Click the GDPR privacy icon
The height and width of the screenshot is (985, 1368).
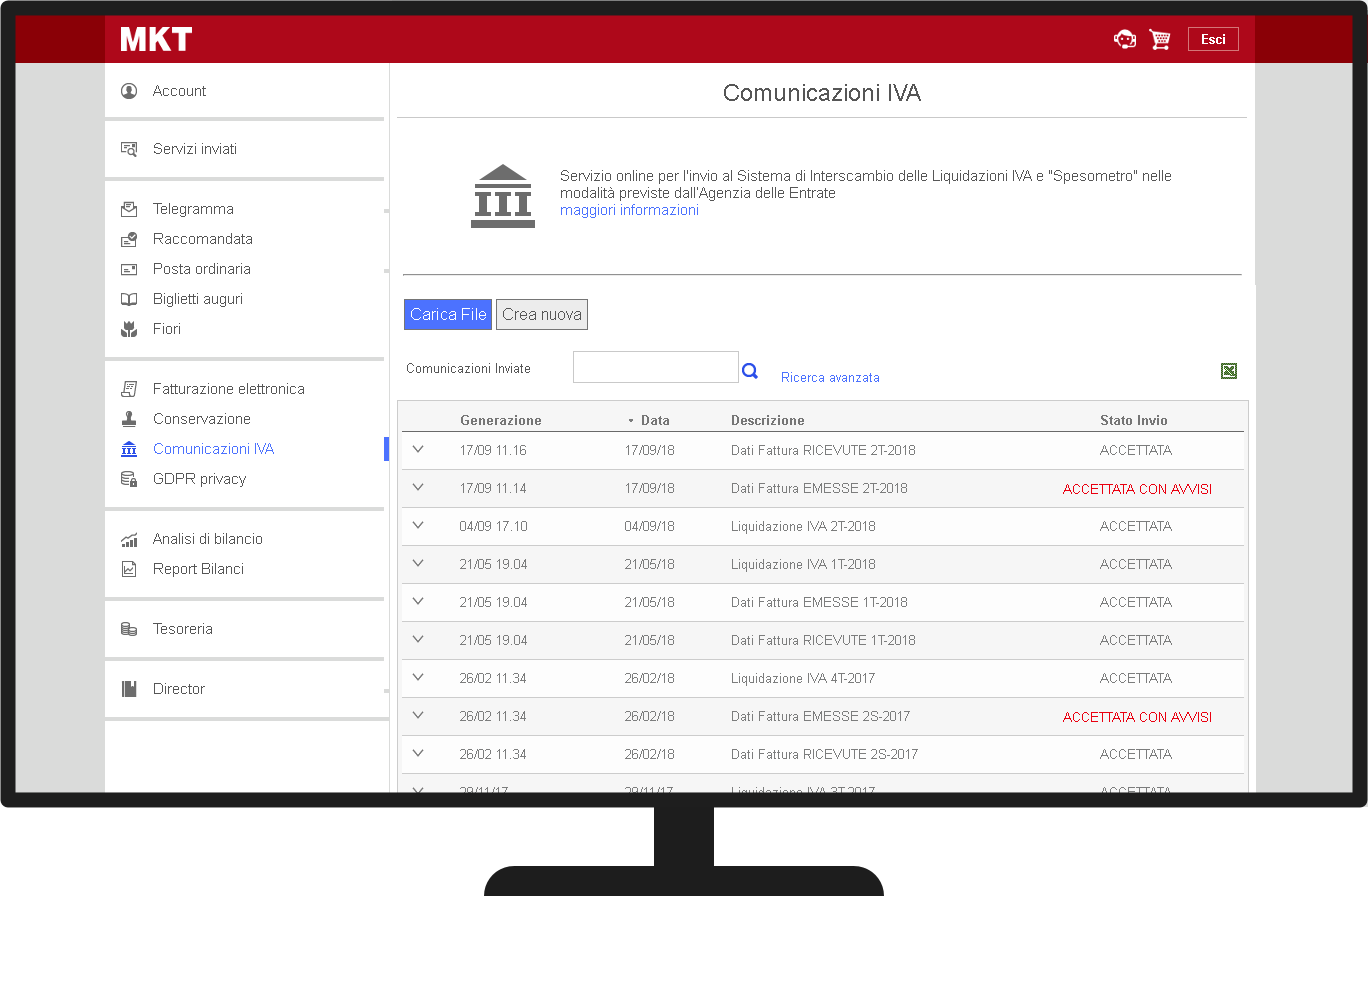pyautogui.click(x=129, y=479)
